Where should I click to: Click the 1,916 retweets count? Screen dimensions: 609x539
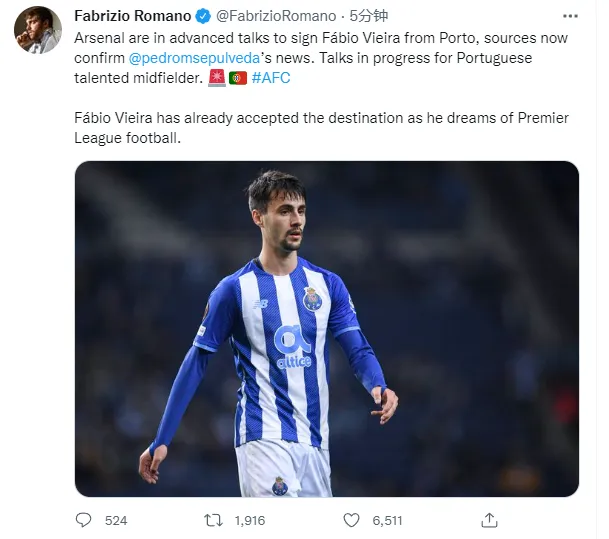pyautogui.click(x=248, y=520)
